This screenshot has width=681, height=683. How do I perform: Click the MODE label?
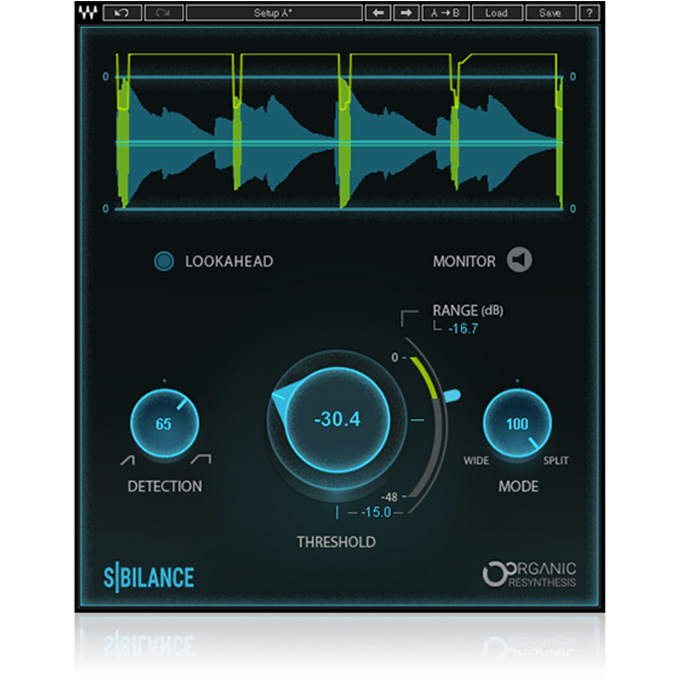pyautogui.click(x=518, y=486)
